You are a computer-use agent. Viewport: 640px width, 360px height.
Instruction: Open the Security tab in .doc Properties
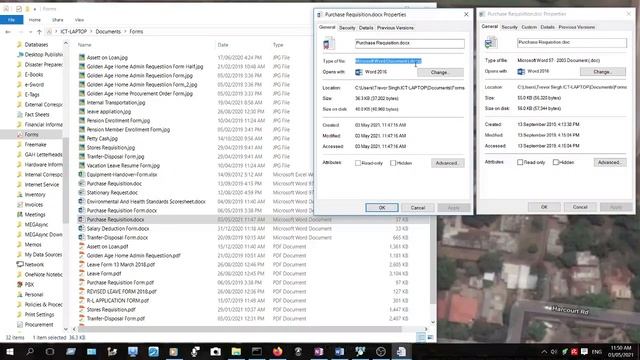[x=509, y=27]
